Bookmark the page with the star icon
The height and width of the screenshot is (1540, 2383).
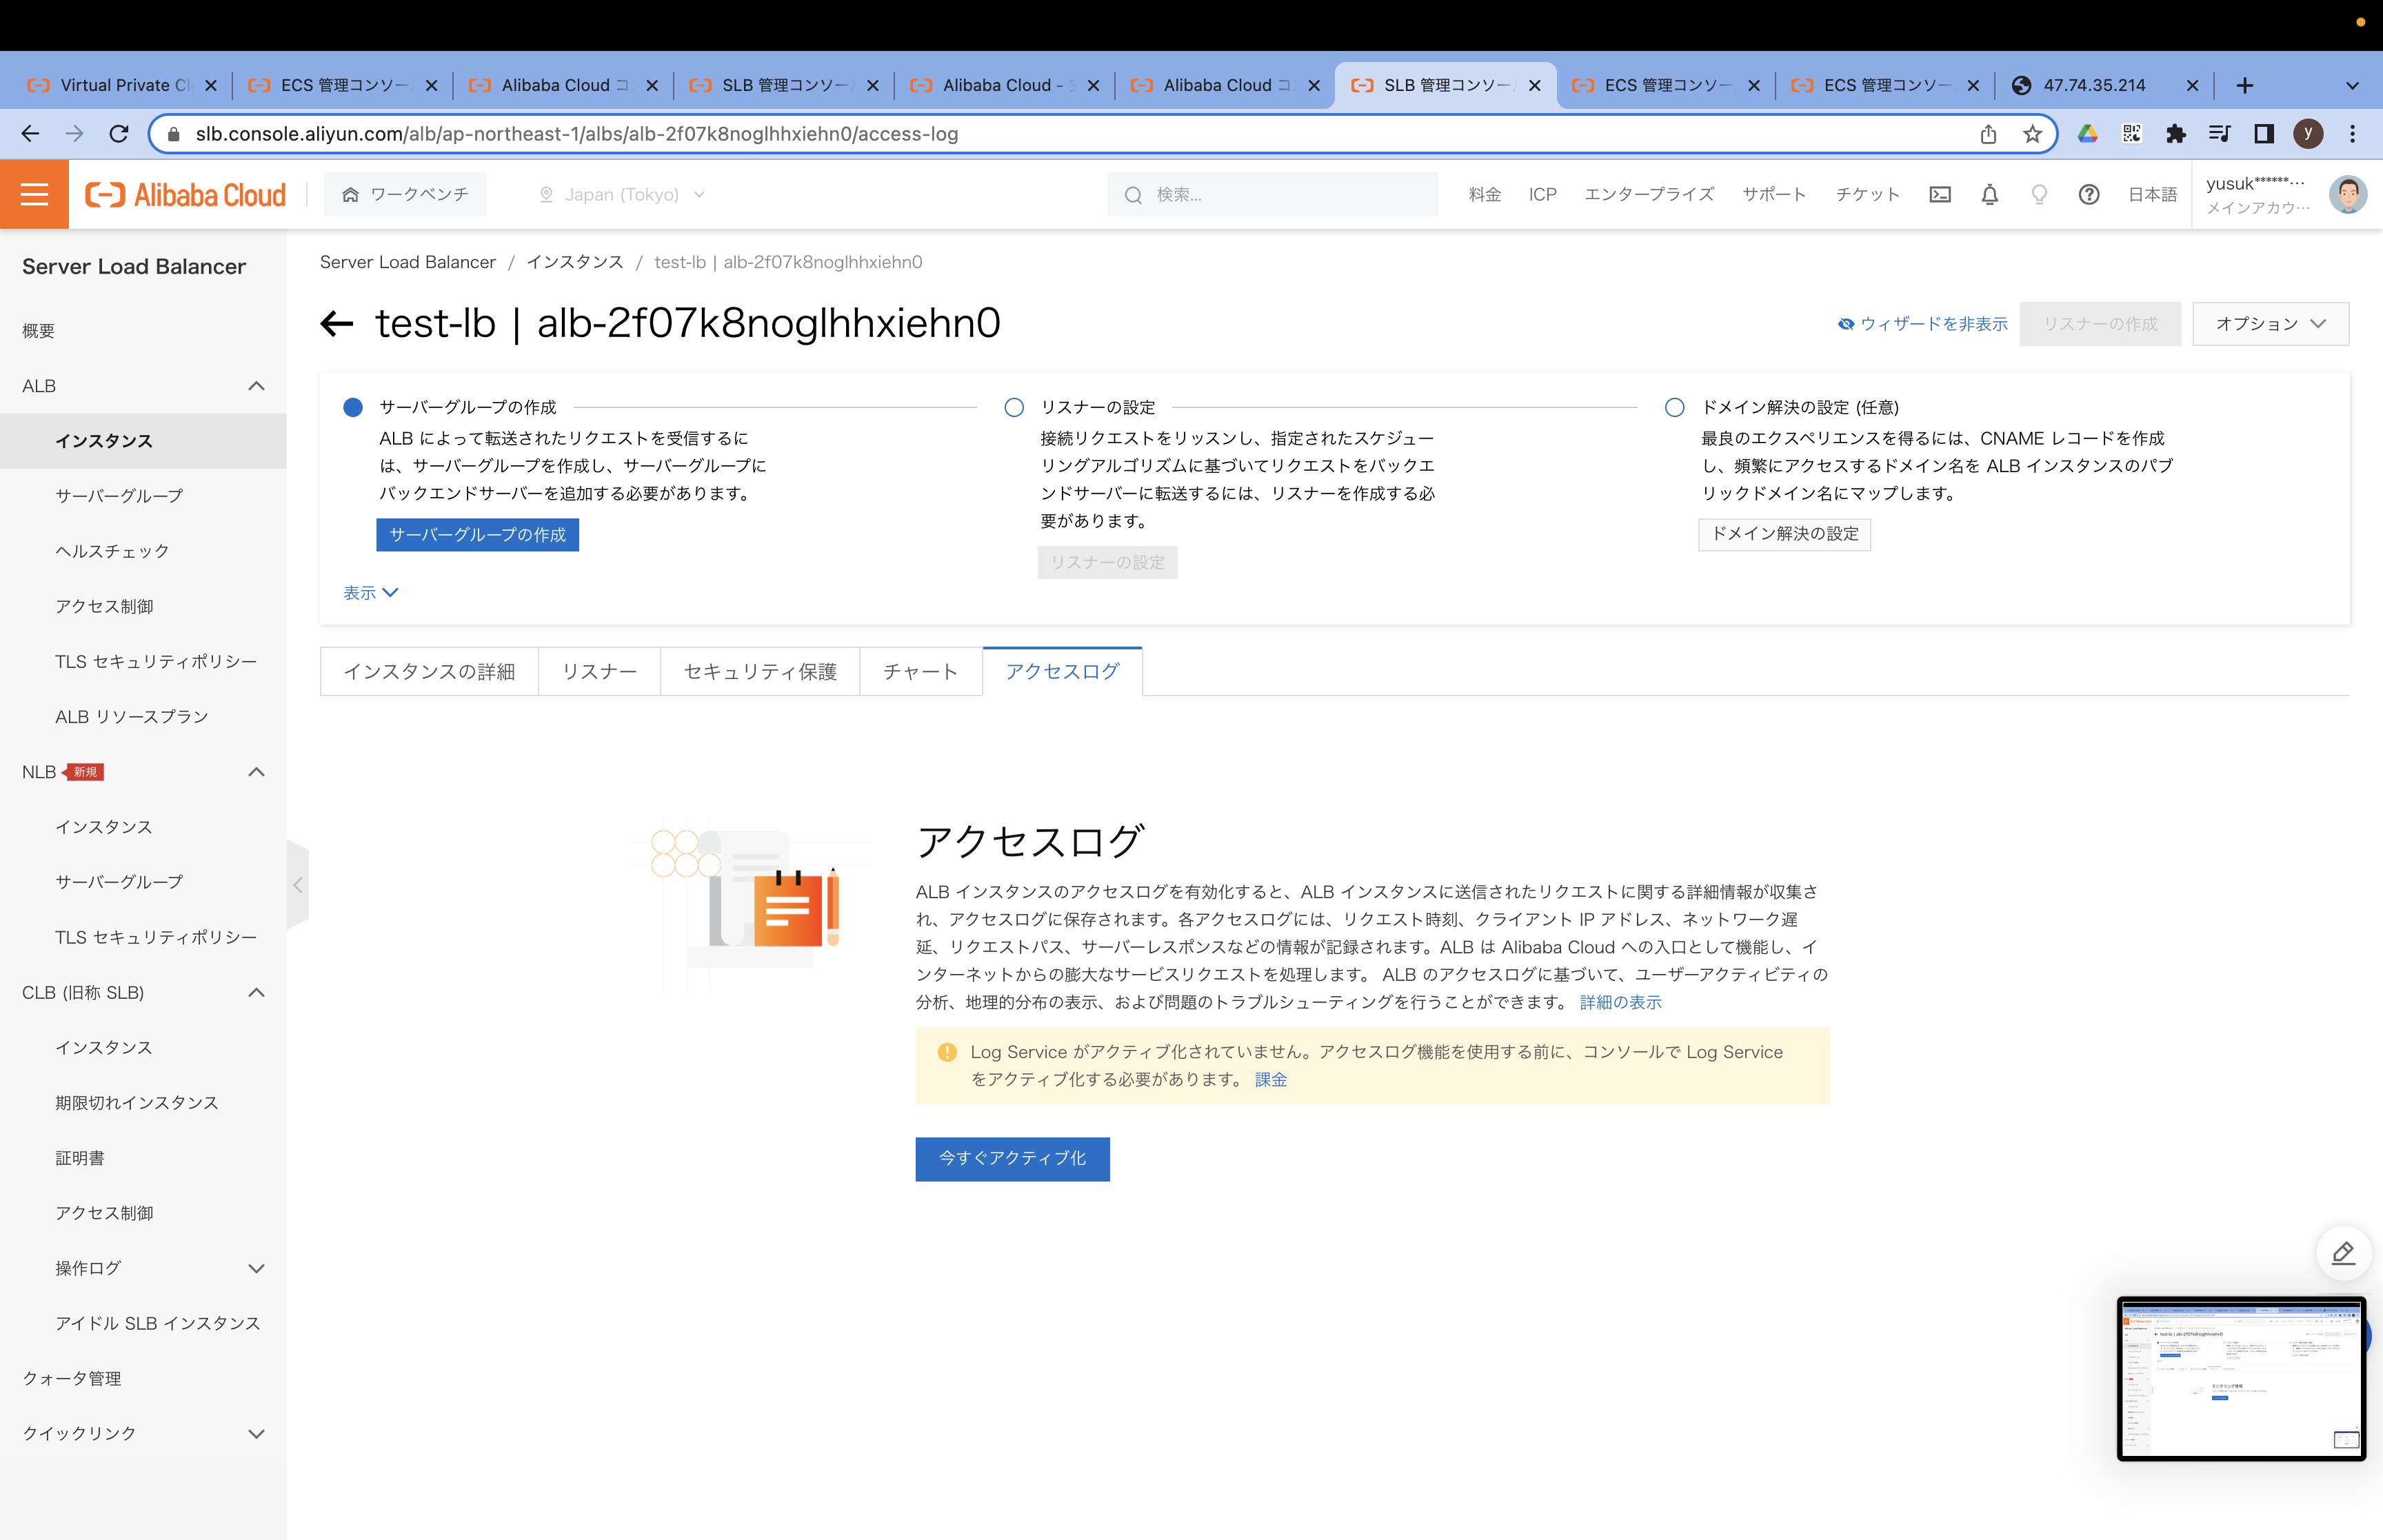[x=2032, y=133]
